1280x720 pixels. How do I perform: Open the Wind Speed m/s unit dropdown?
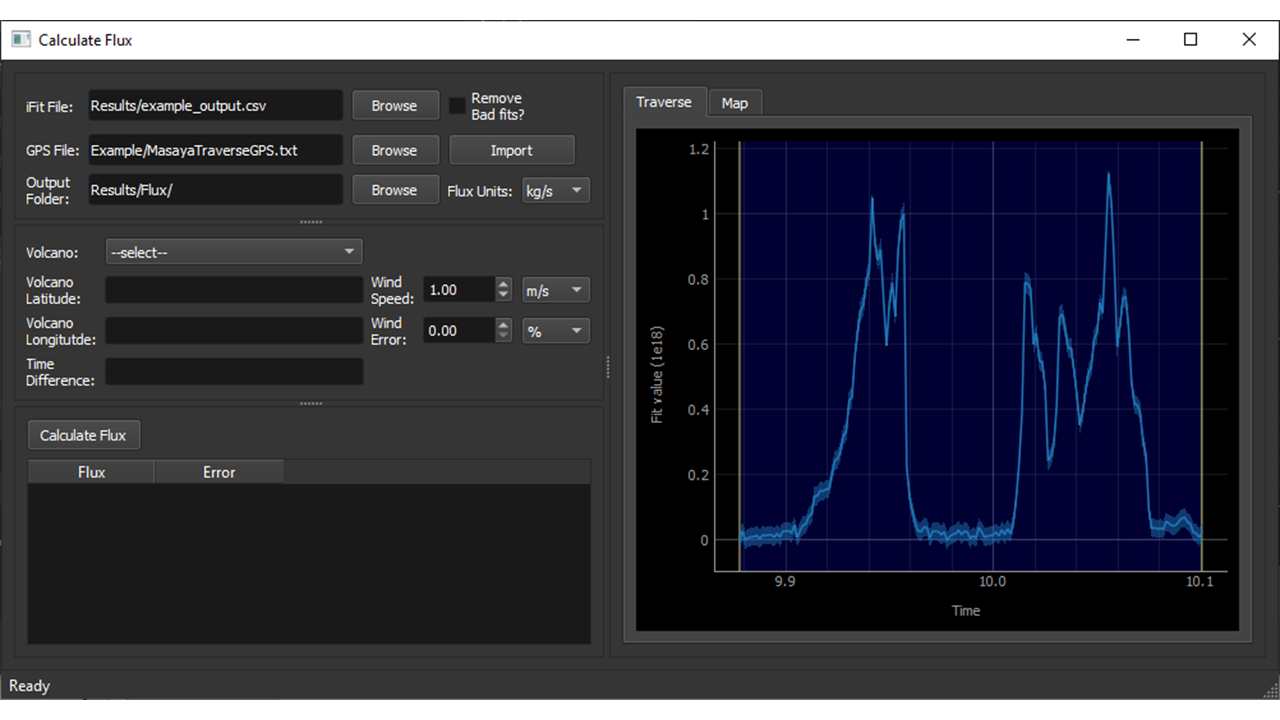(556, 290)
